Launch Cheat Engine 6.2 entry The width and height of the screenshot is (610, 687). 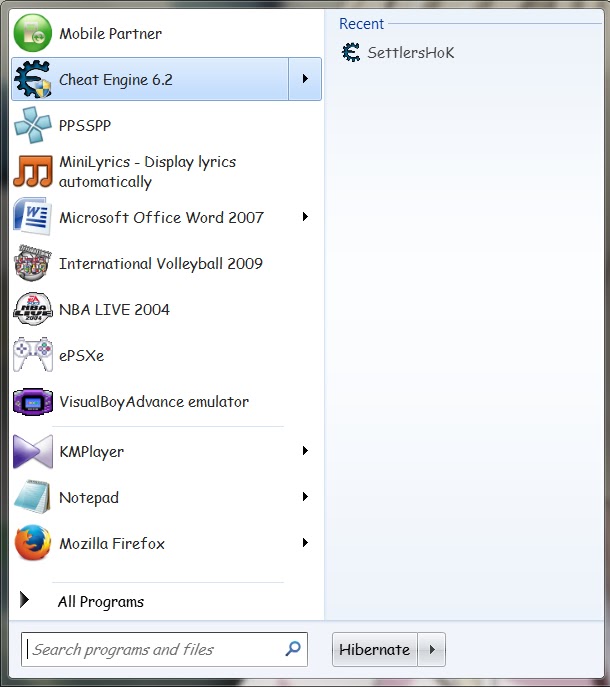150,79
